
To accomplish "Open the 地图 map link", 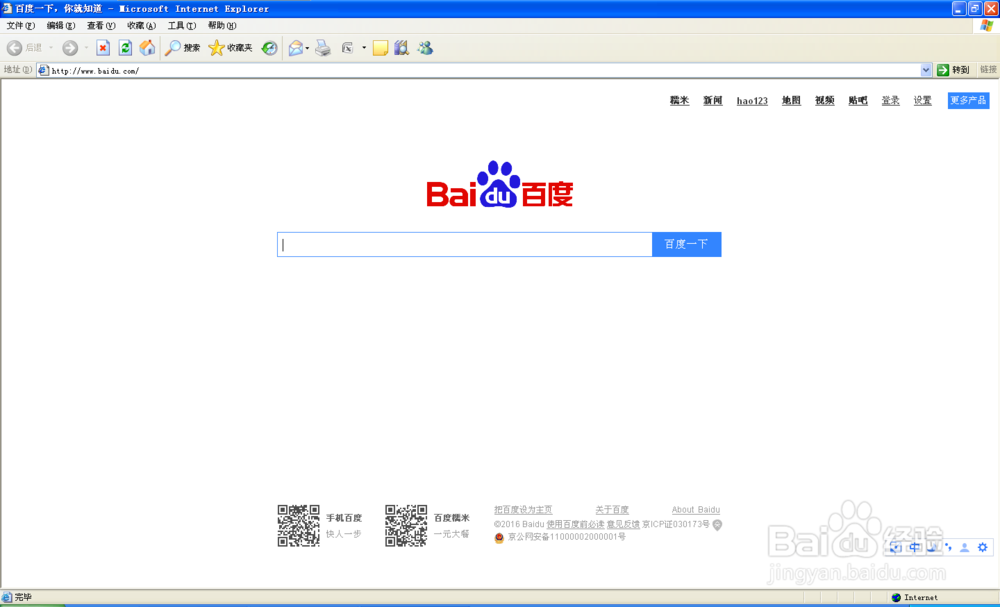I will point(791,101).
